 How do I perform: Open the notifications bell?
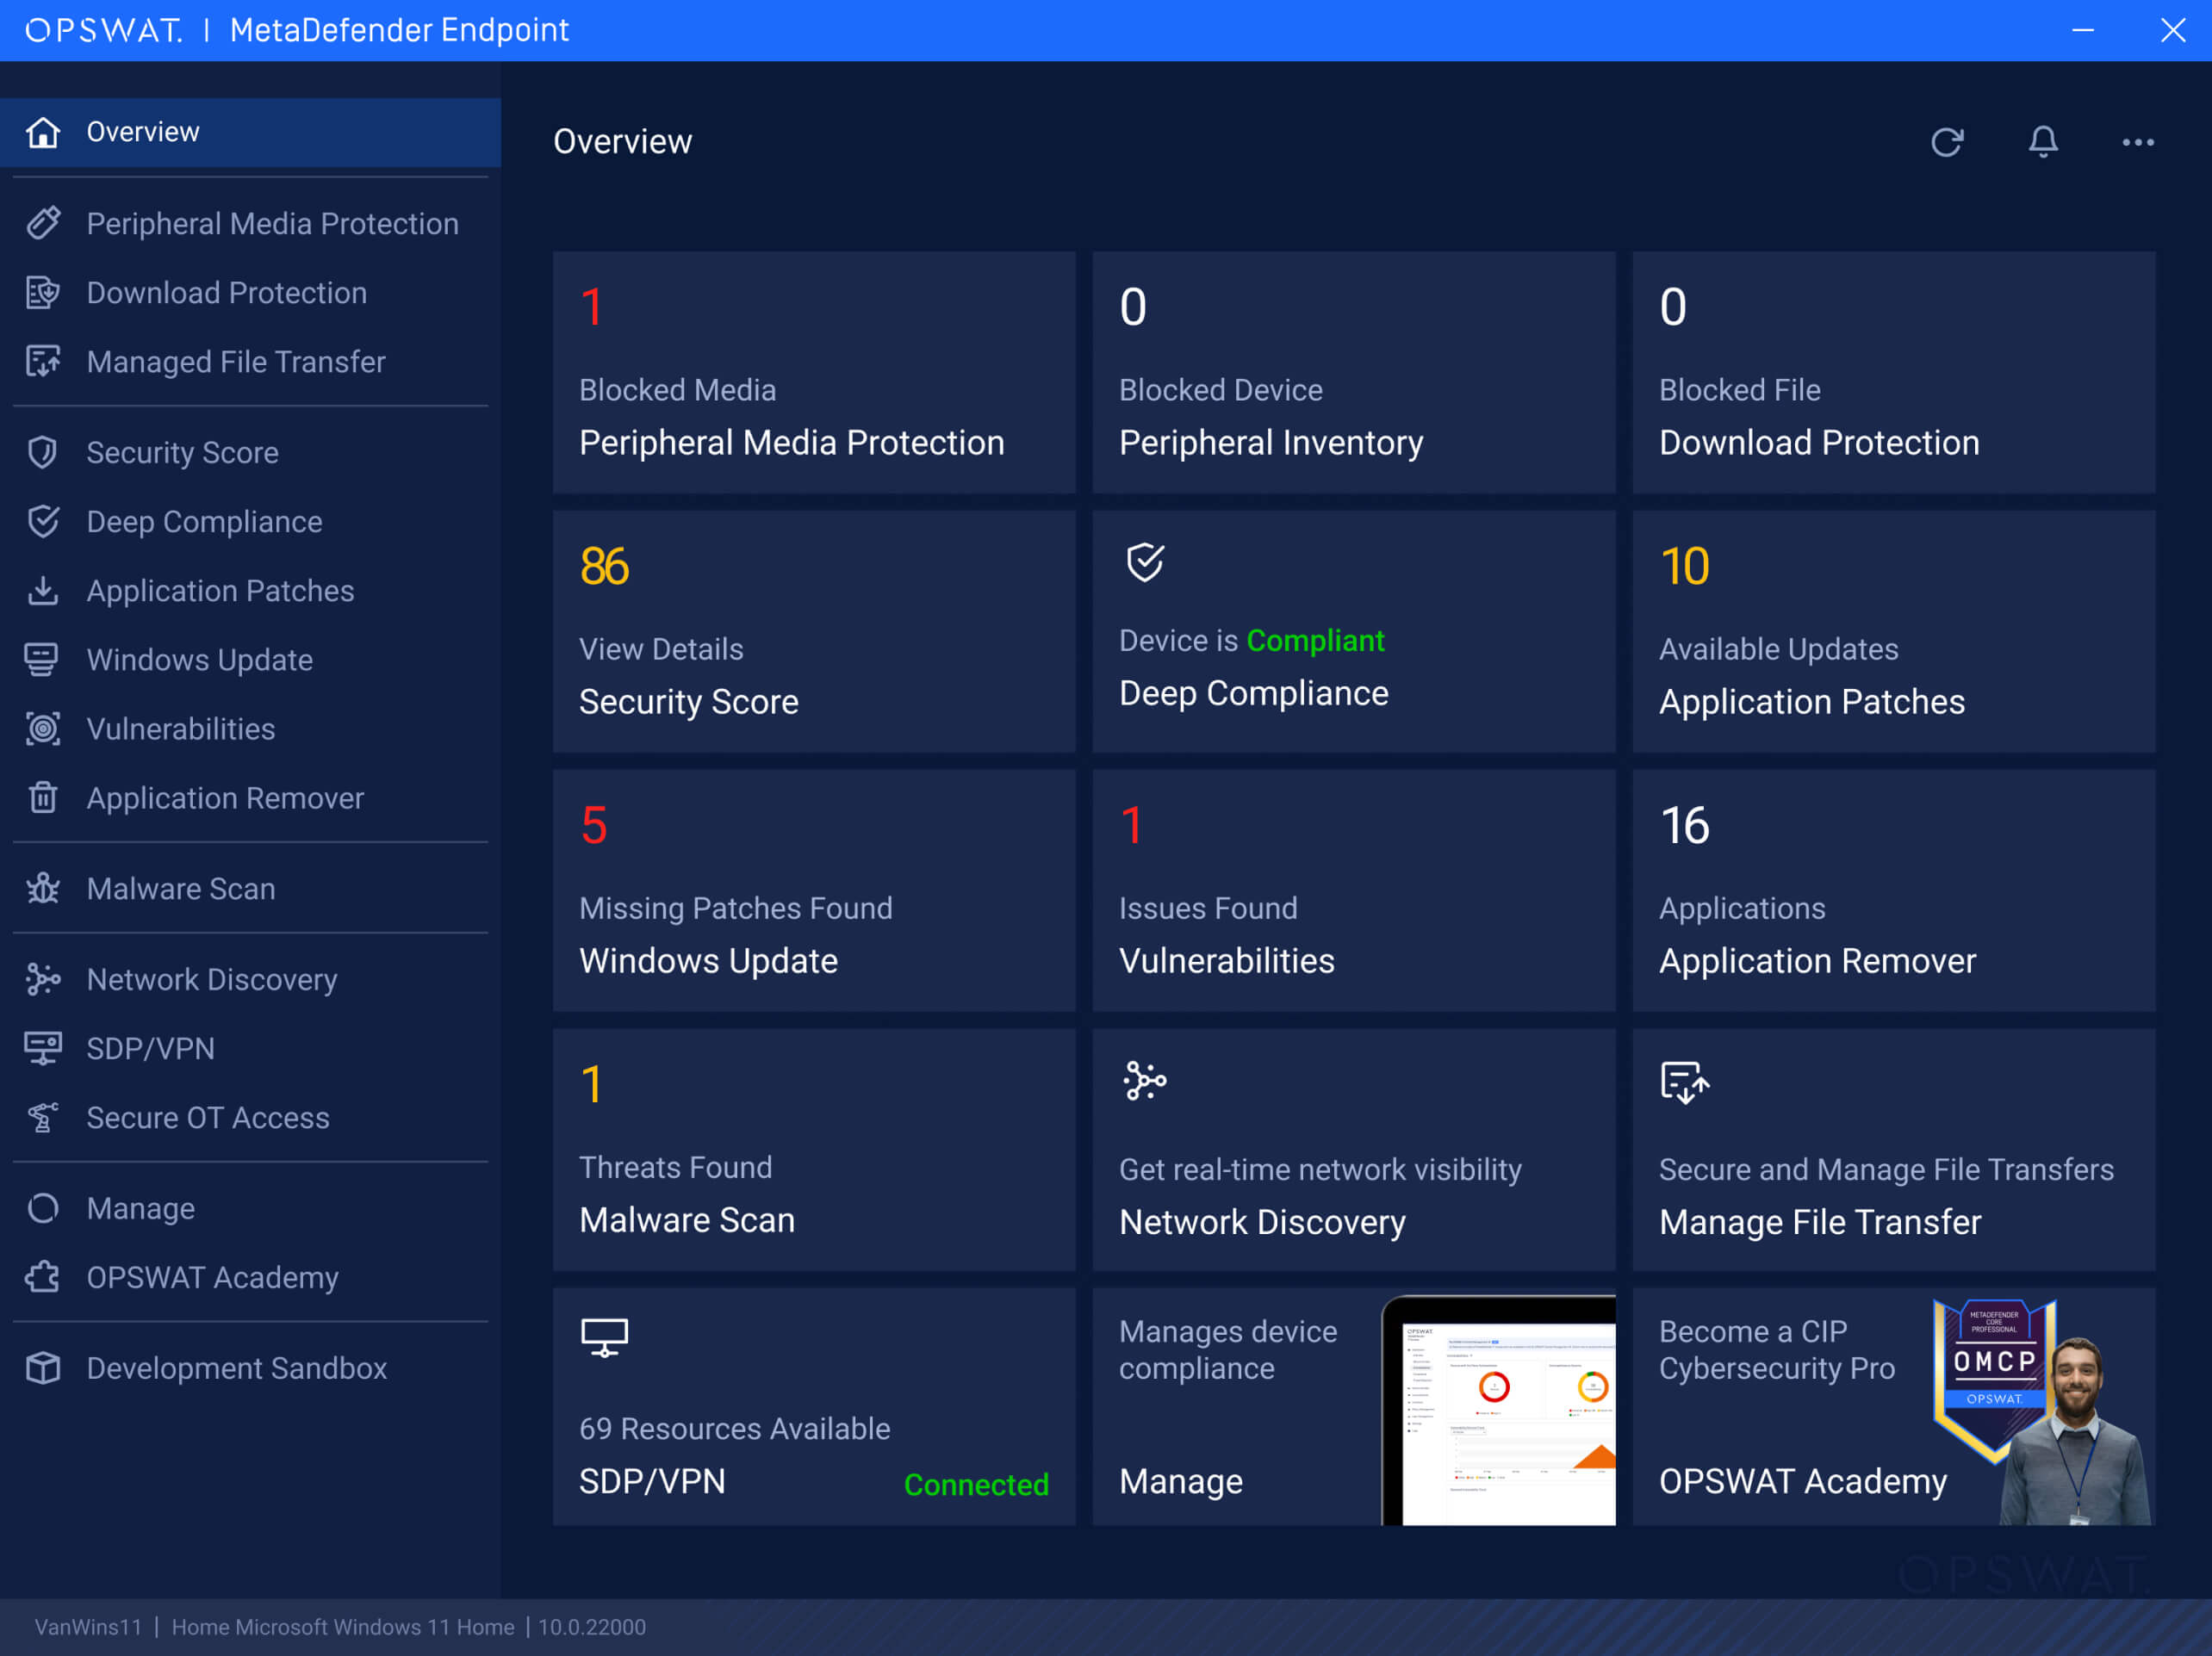coord(2043,142)
